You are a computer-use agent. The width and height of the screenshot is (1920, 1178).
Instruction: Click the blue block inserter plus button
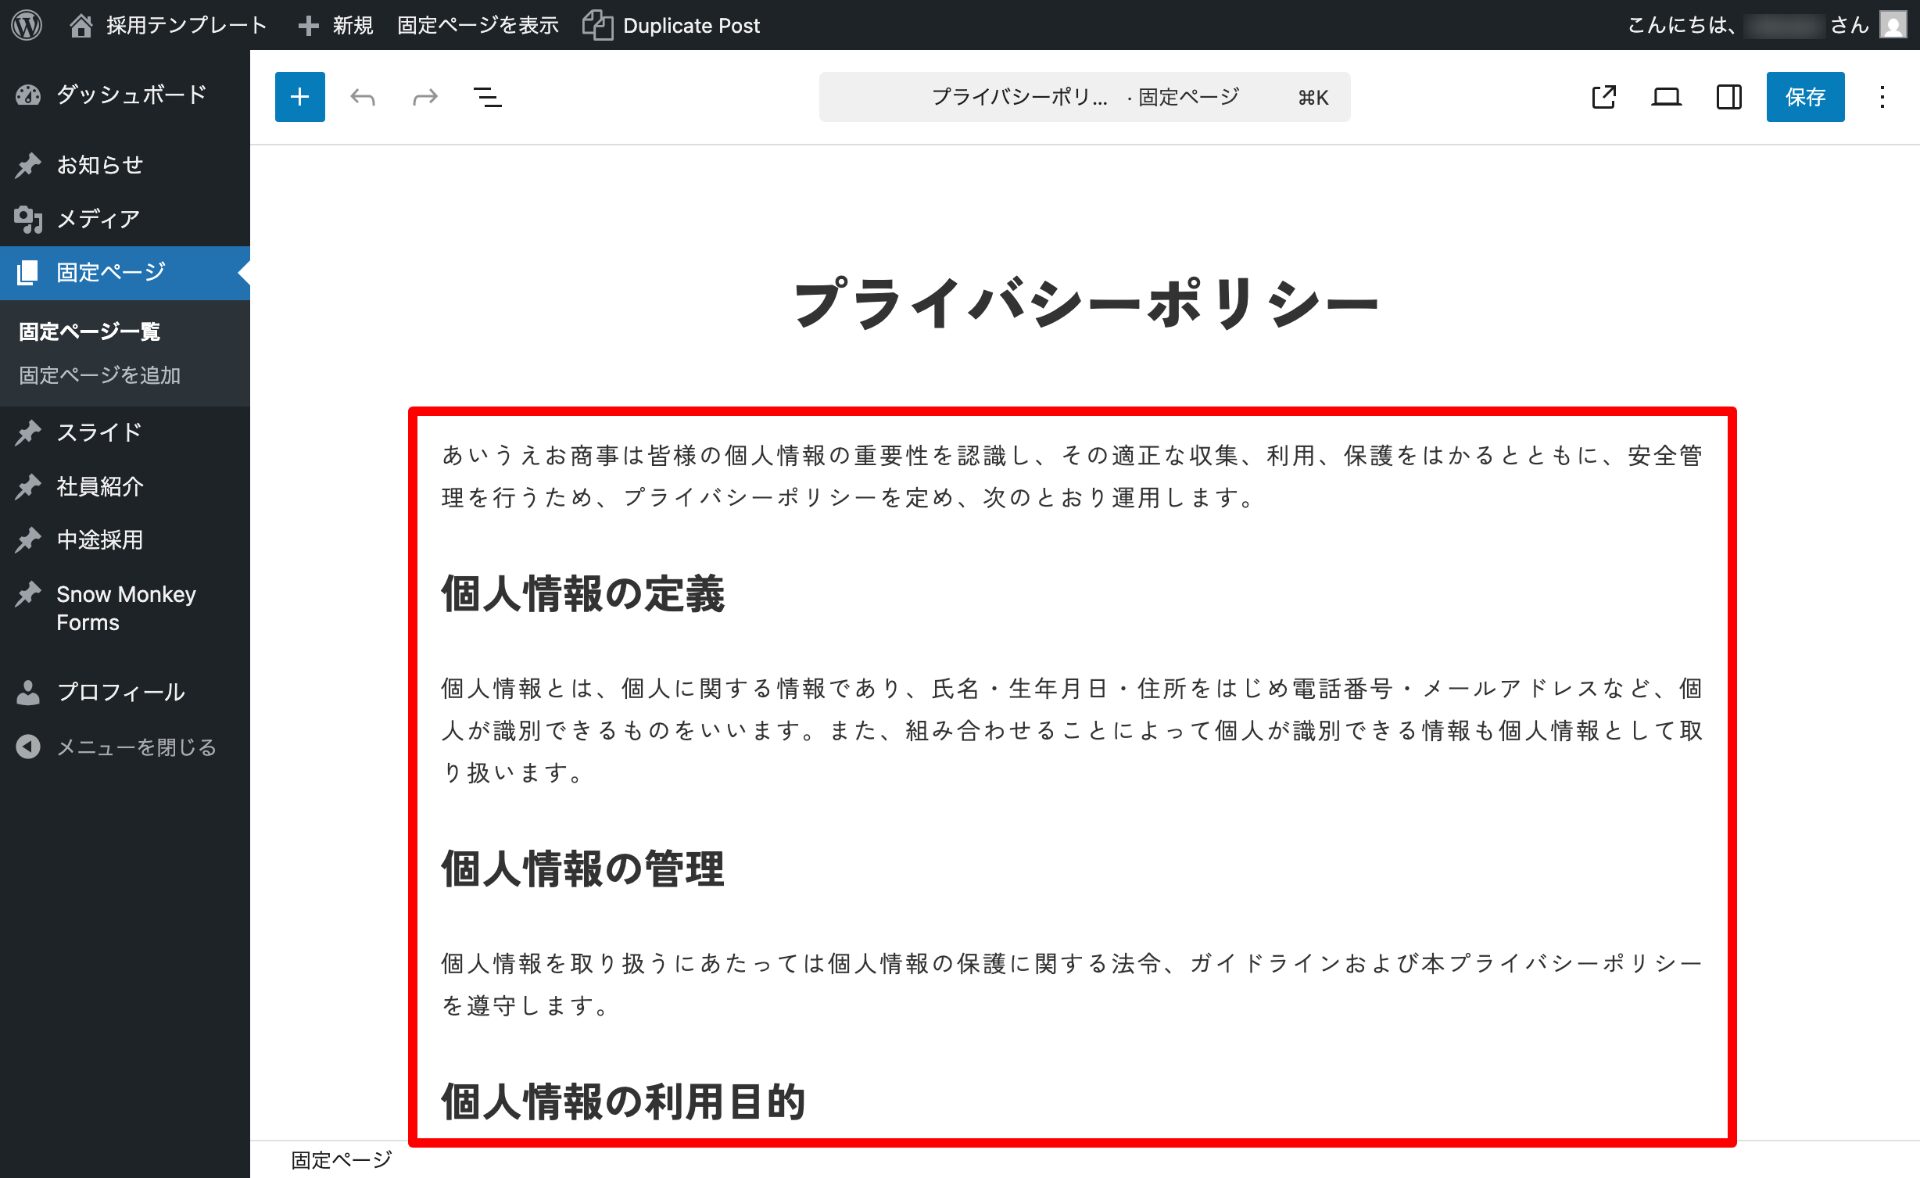pyautogui.click(x=299, y=97)
